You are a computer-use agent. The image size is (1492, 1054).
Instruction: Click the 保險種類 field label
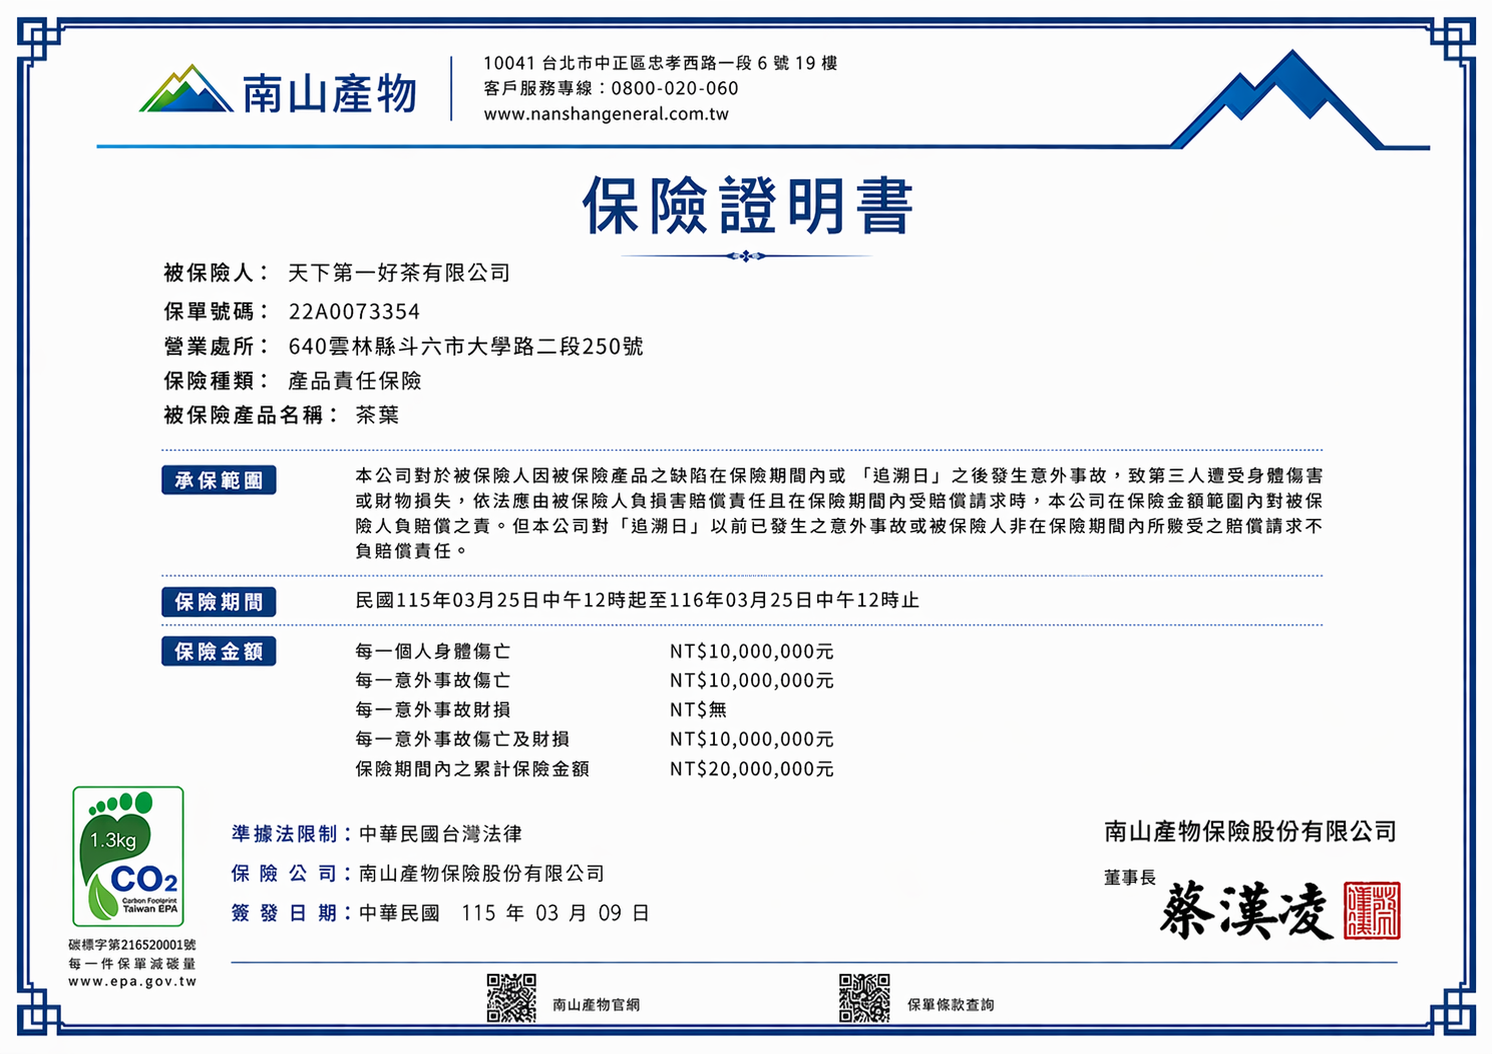pyautogui.click(x=216, y=381)
